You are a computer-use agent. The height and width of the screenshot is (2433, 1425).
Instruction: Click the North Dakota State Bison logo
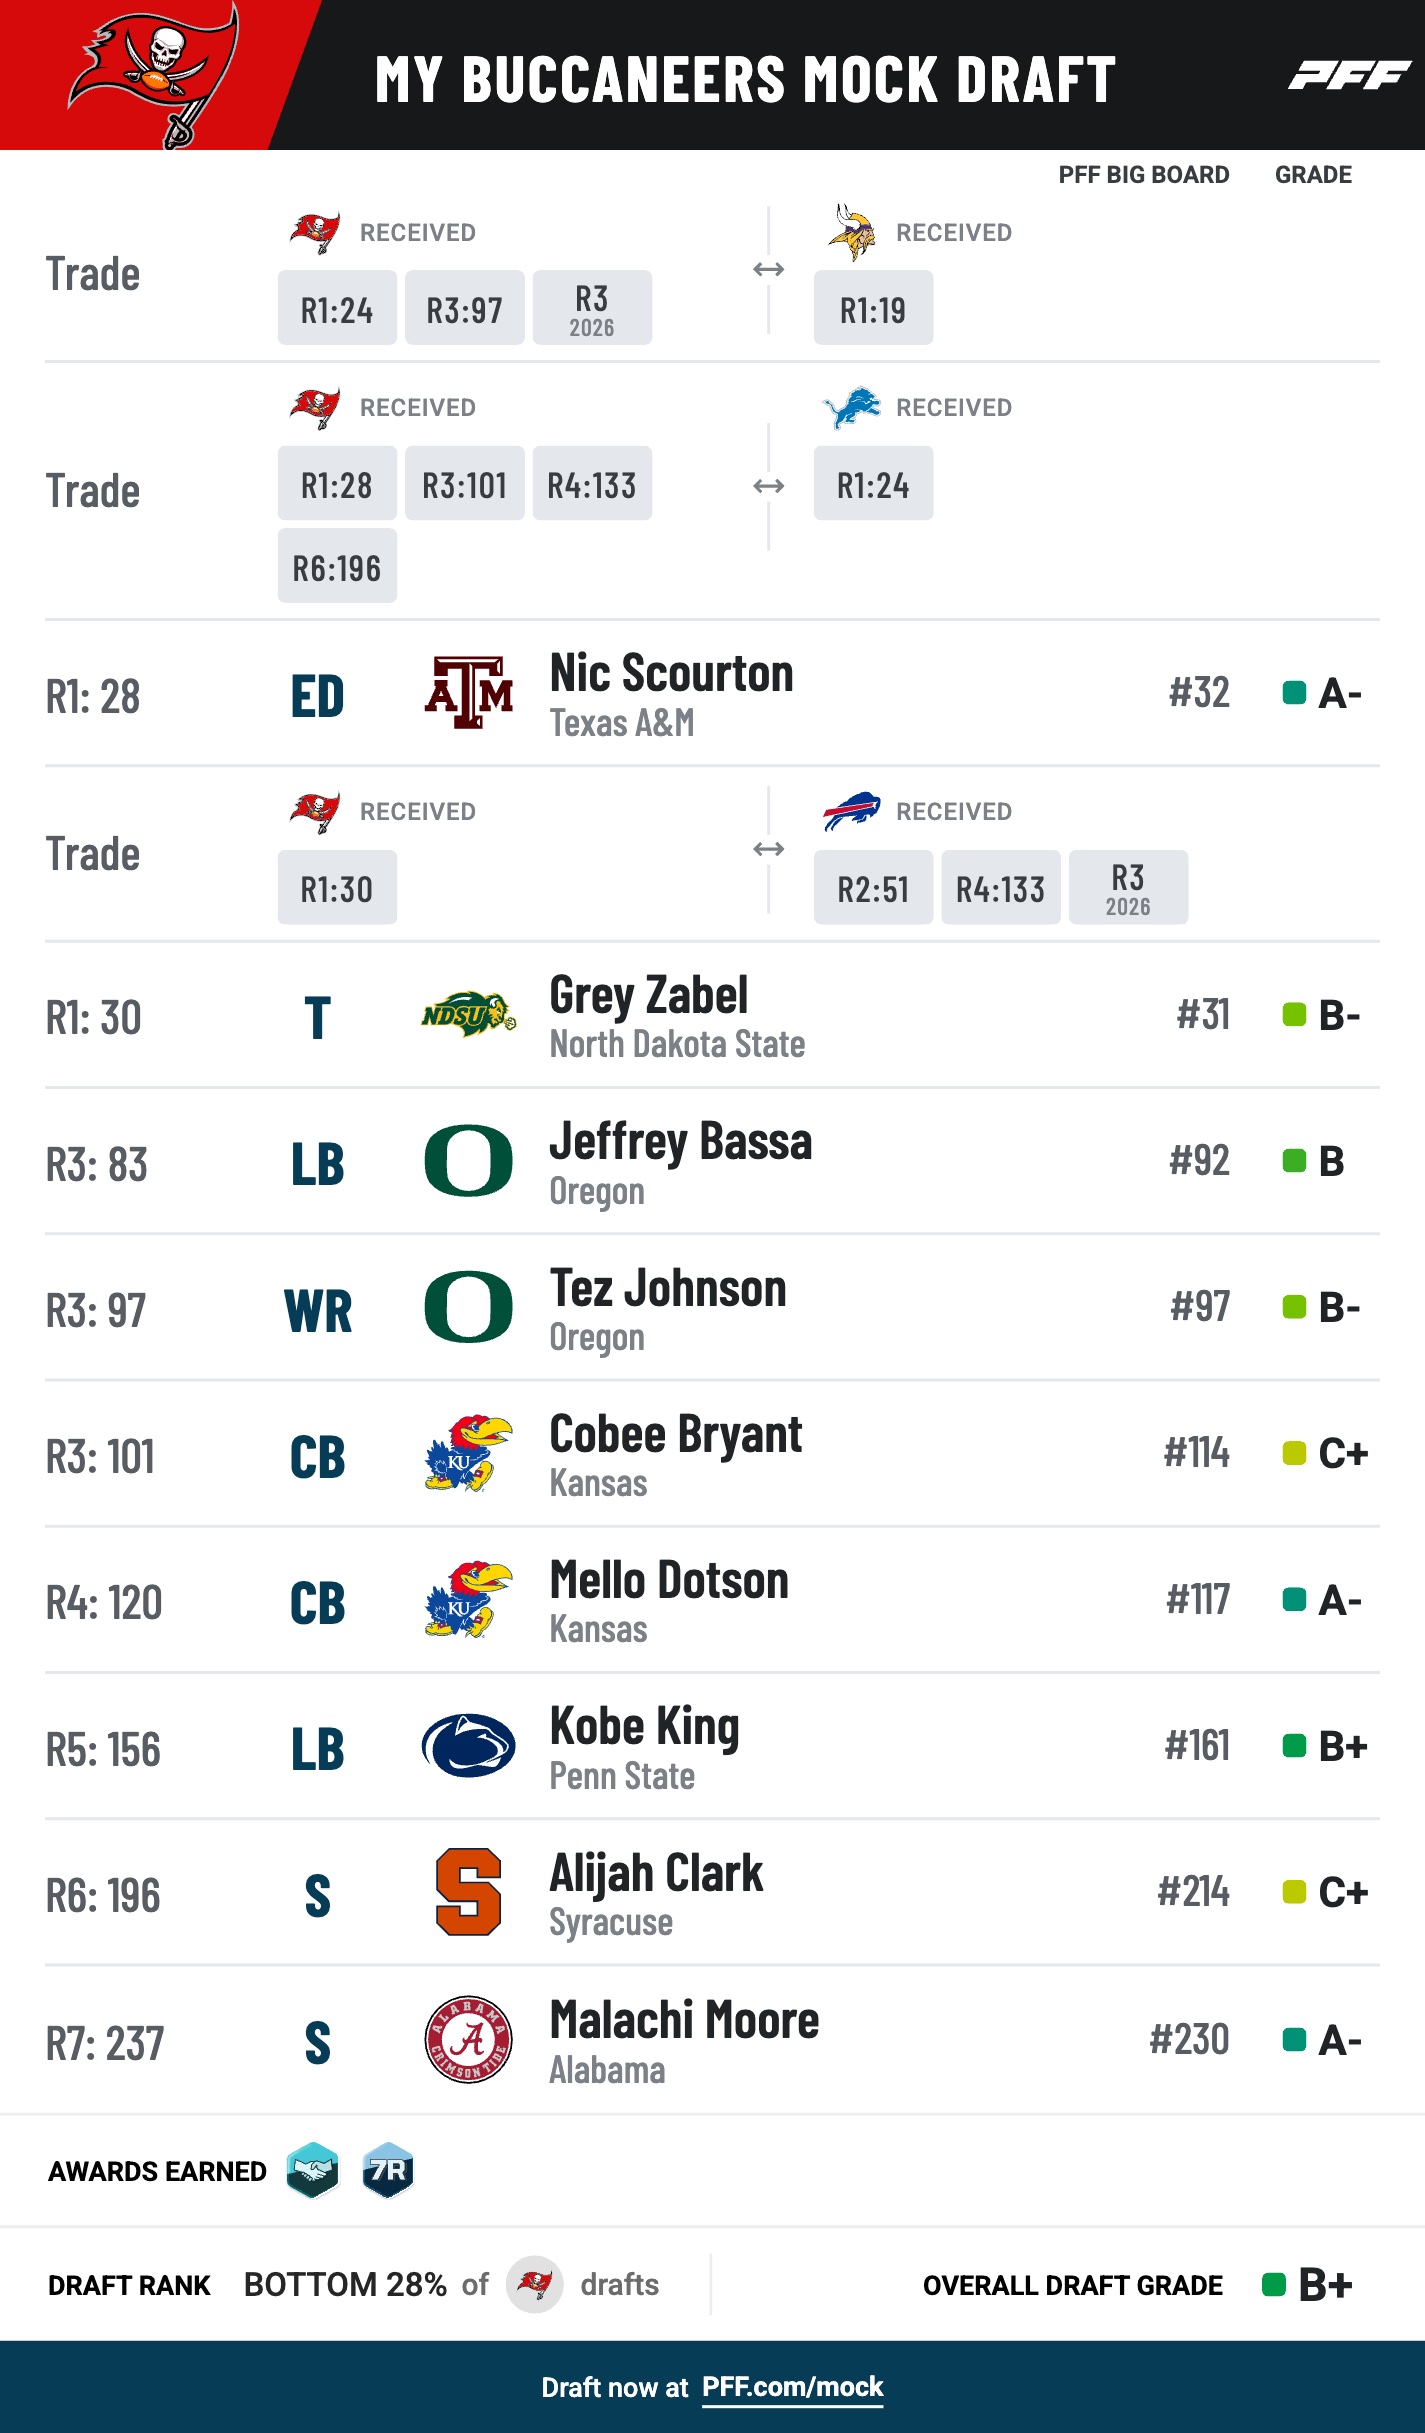click(x=468, y=1015)
